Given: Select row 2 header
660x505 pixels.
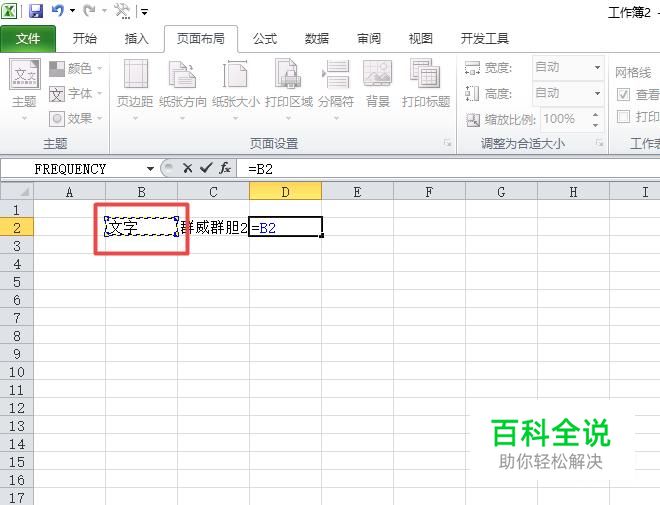Looking at the screenshot, I should pos(17,228).
